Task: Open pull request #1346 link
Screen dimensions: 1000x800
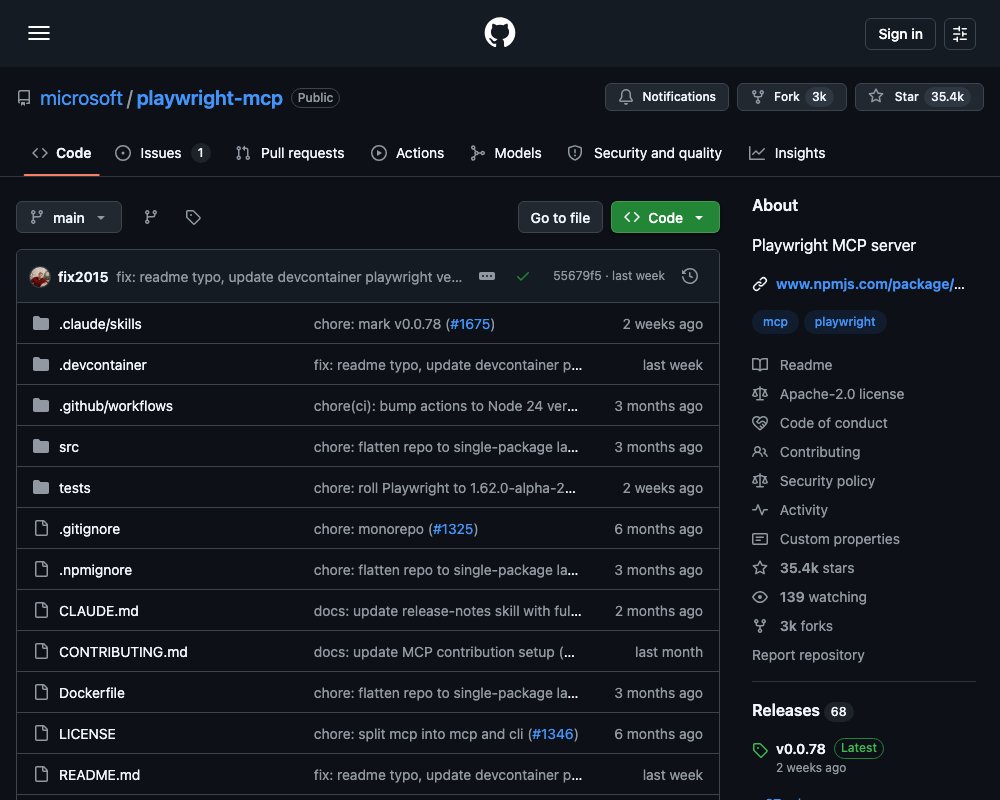Action: coord(553,734)
